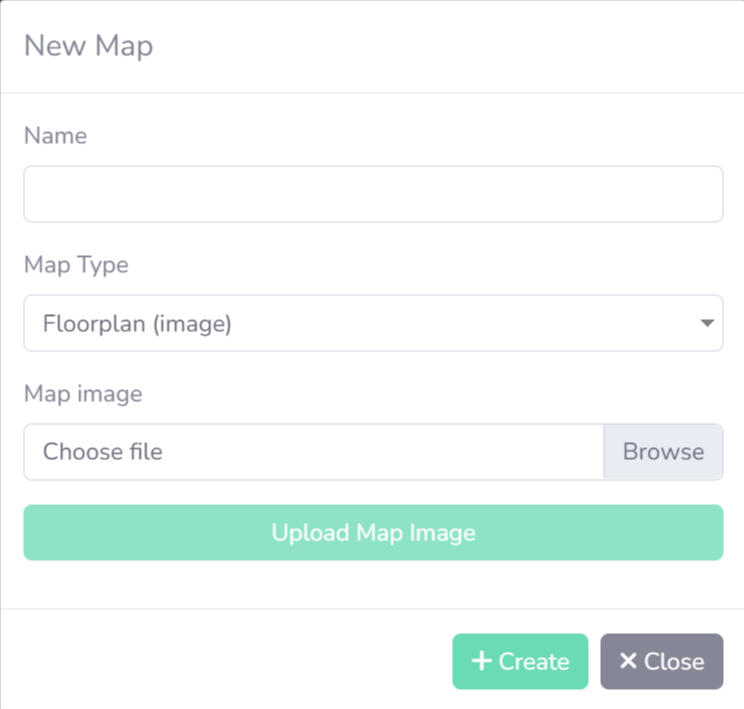
Task: Click the "Choose file" placeholder text
Action: 102,452
